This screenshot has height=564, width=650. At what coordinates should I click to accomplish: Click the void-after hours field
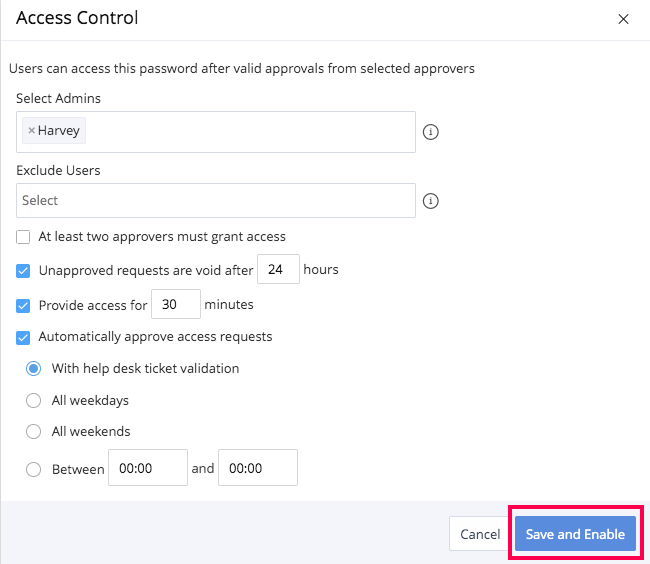[278, 270]
